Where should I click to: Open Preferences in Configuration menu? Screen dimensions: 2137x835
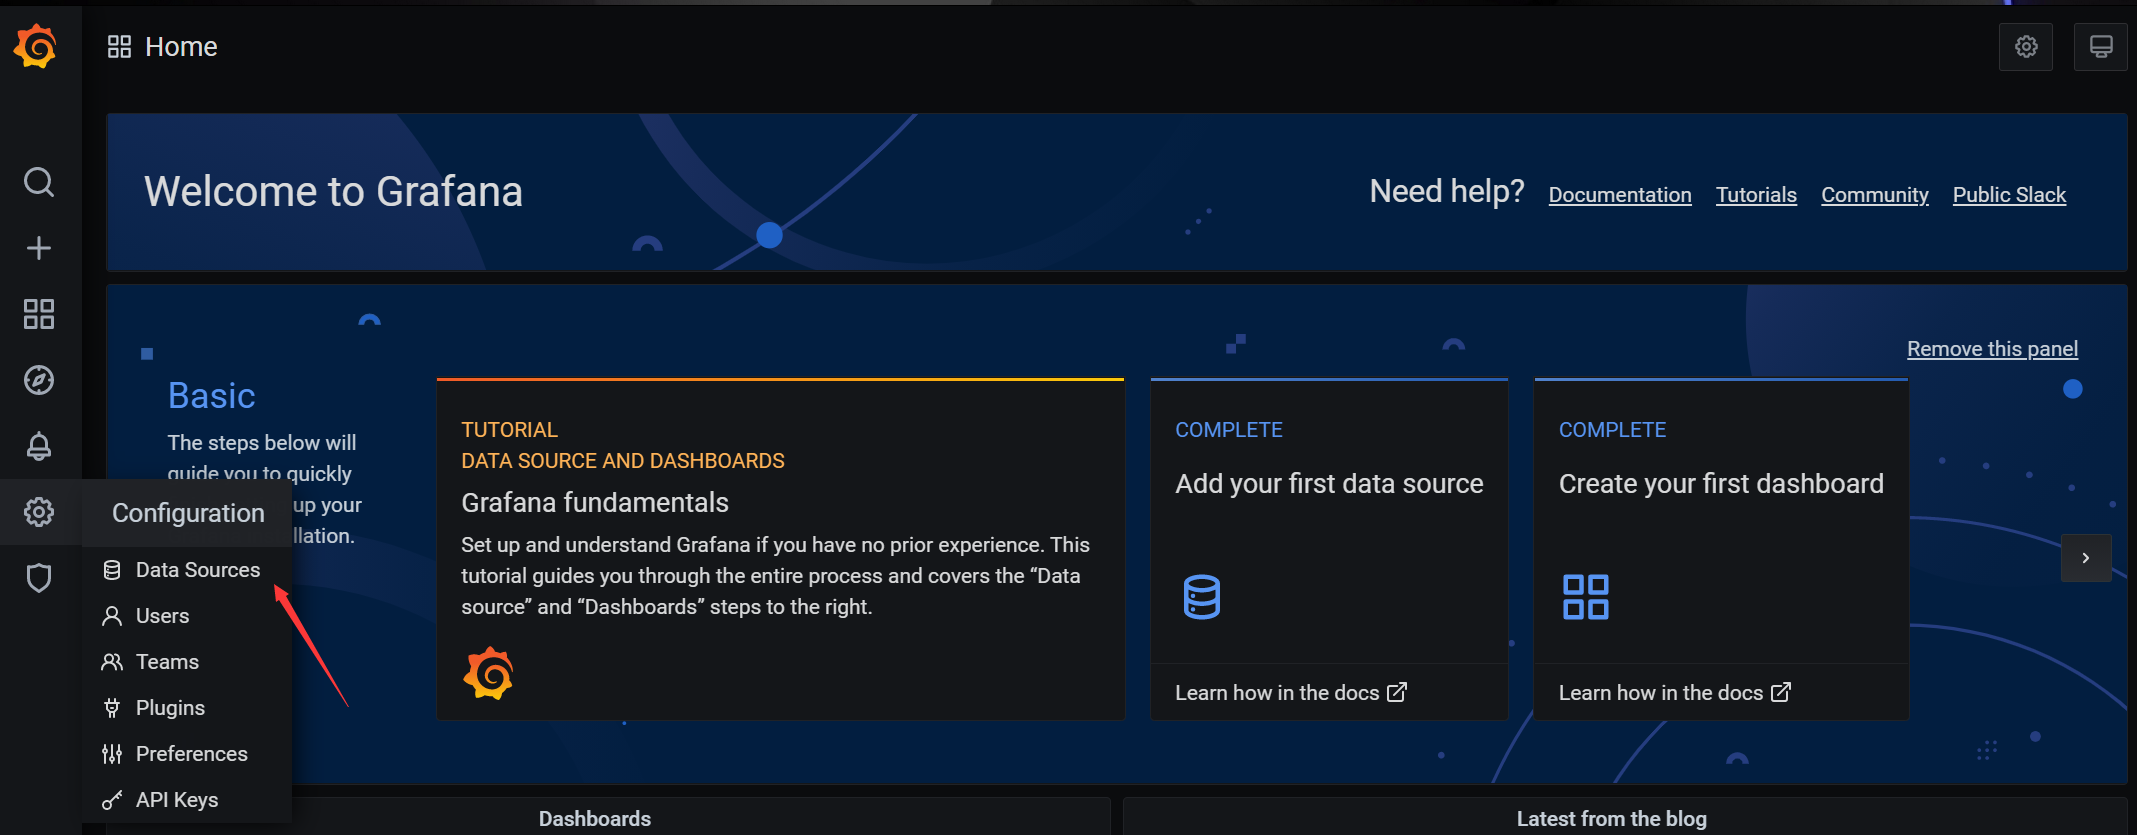(187, 754)
